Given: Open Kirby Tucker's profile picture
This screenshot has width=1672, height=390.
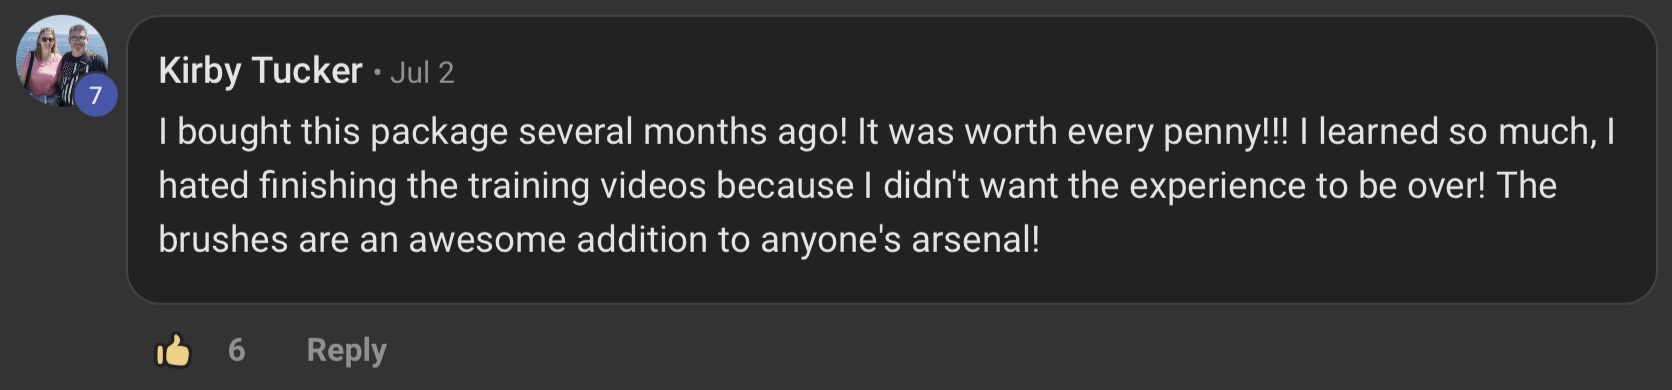Looking at the screenshot, I should click(x=62, y=61).
